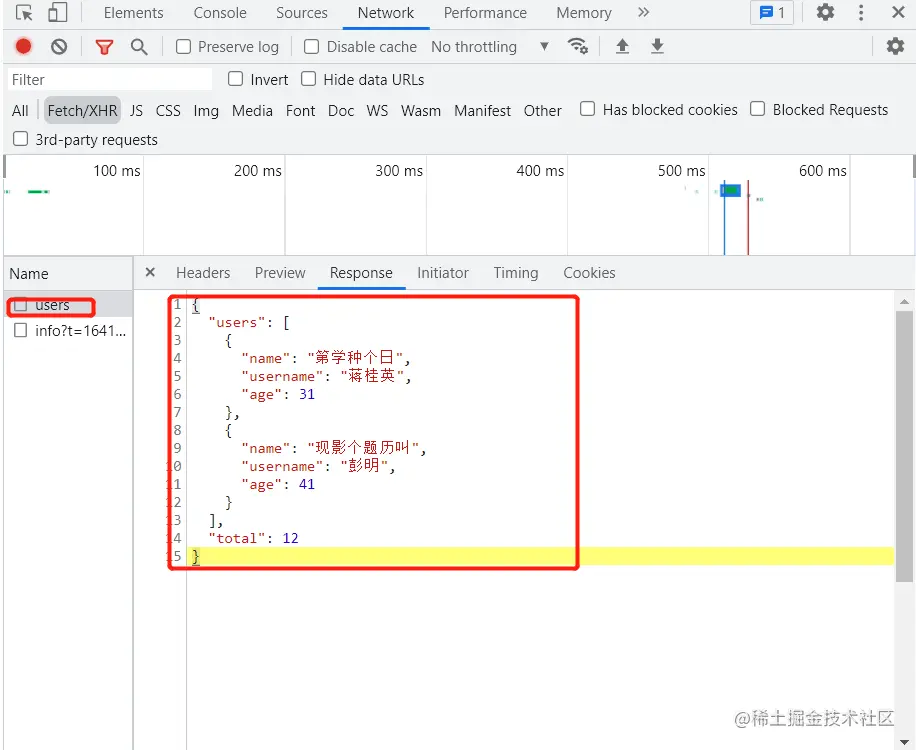Stop recording network log
Viewport: 916px width, 750px height.
coord(23,46)
